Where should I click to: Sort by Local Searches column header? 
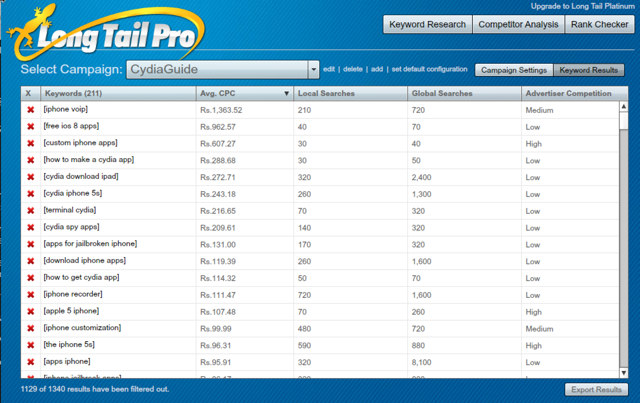point(351,94)
